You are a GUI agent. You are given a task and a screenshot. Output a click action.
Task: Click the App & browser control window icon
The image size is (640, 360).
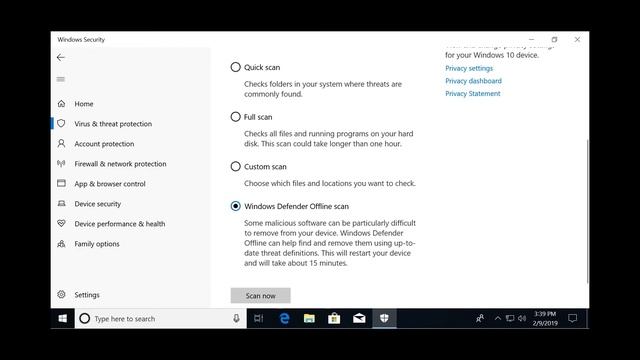coord(61,183)
